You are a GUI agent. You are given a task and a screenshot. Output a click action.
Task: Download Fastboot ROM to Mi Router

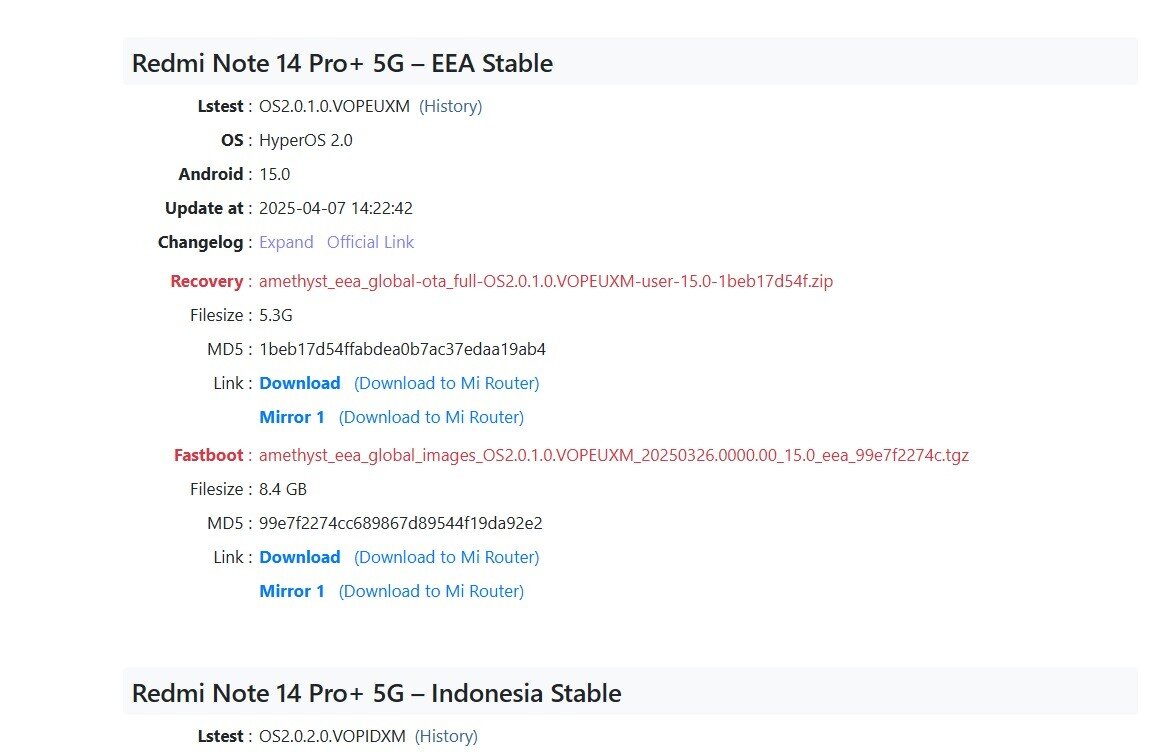[446, 557]
